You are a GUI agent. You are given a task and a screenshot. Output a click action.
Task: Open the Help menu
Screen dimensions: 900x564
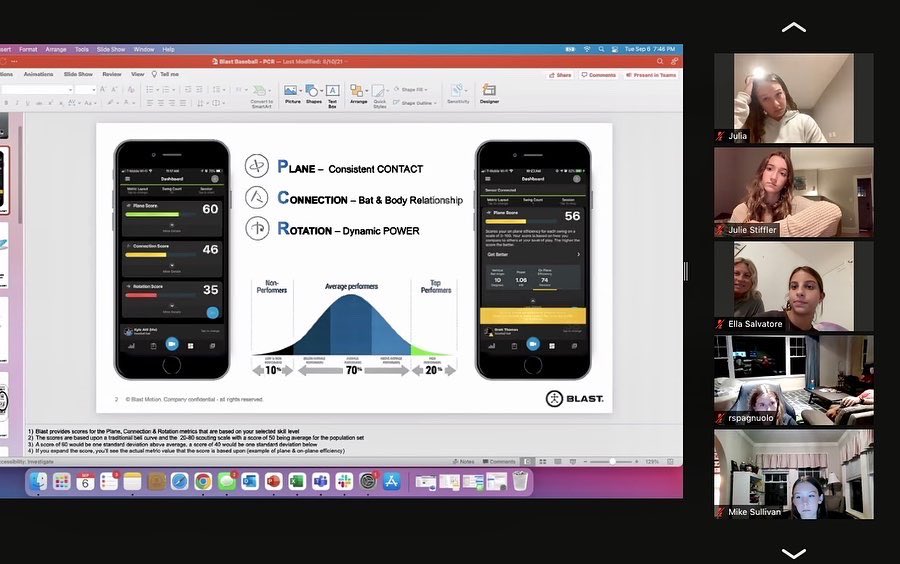[168, 49]
